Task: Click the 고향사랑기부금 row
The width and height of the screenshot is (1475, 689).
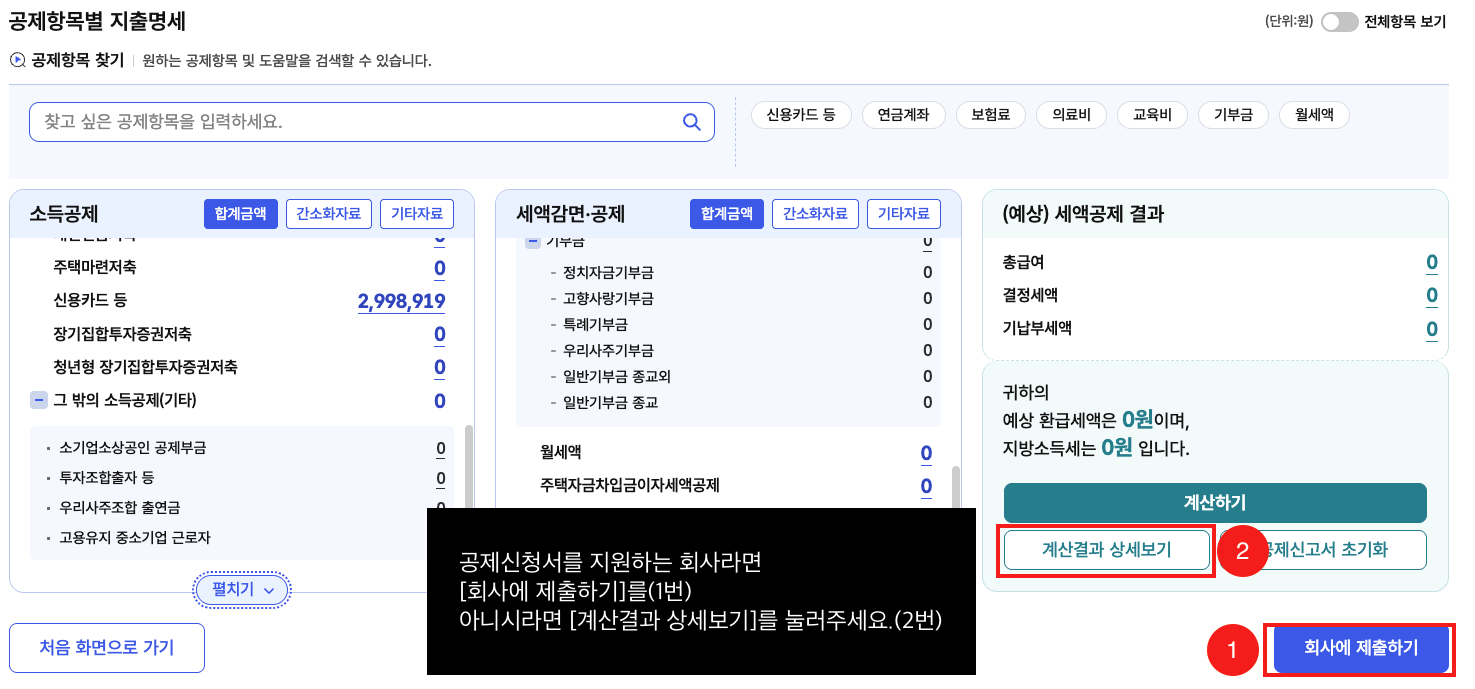Action: [x=739, y=298]
